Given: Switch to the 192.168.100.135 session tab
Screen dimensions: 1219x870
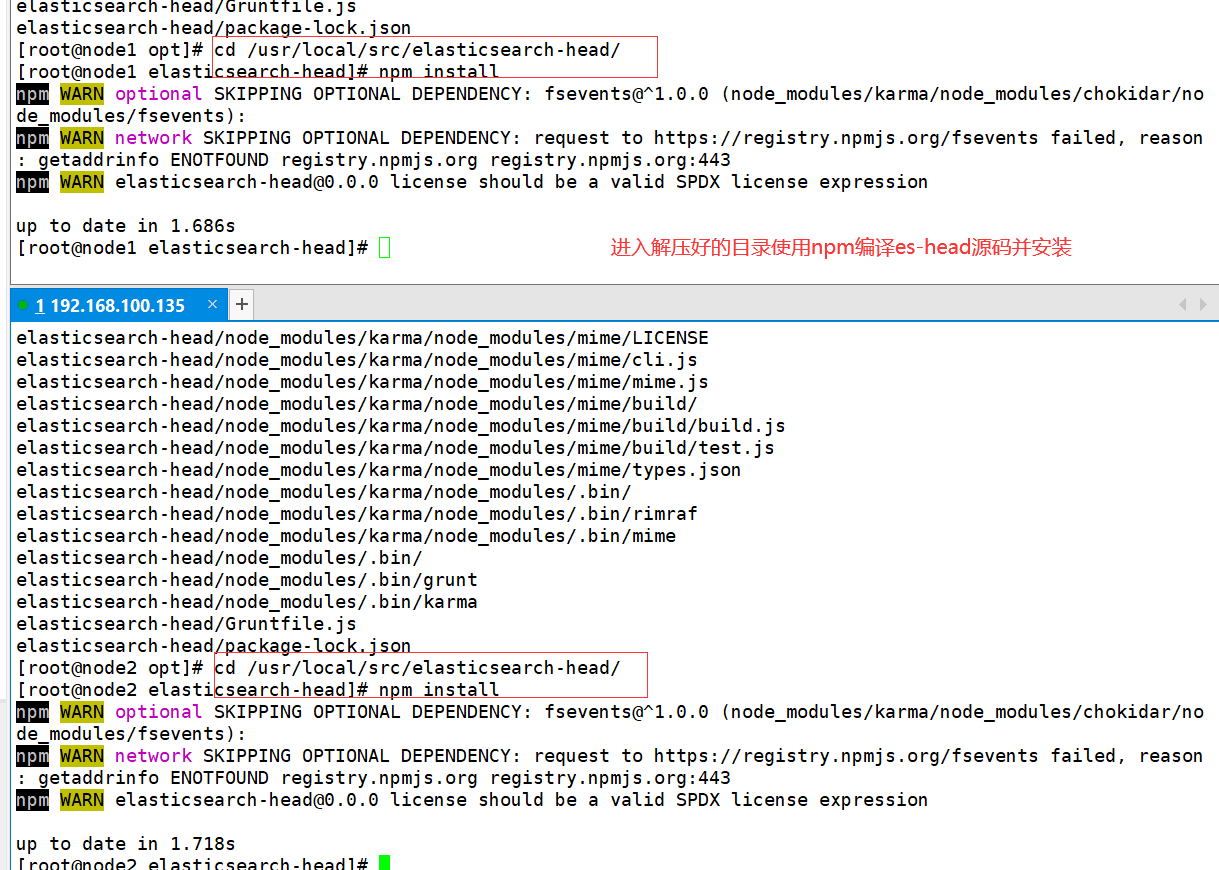Looking at the screenshot, I should pos(118,305).
